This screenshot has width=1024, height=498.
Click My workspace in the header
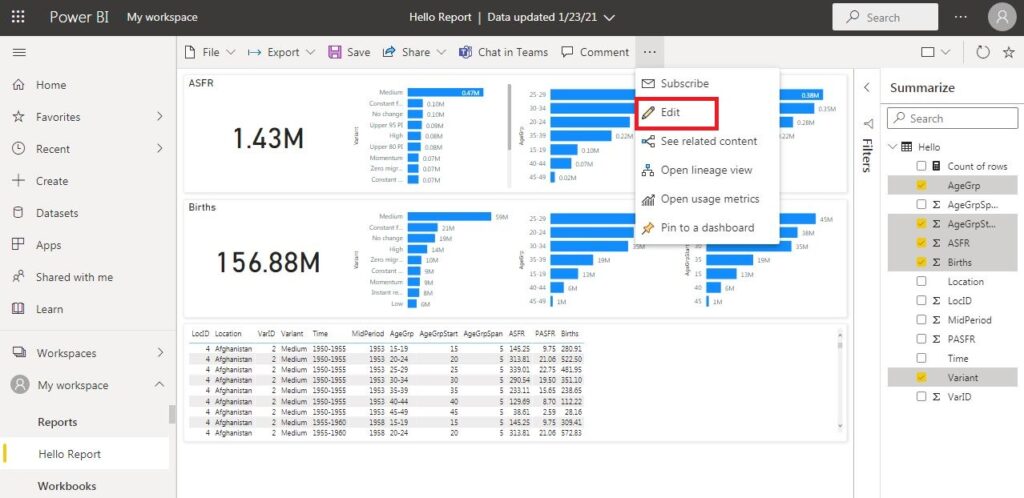pos(162,18)
